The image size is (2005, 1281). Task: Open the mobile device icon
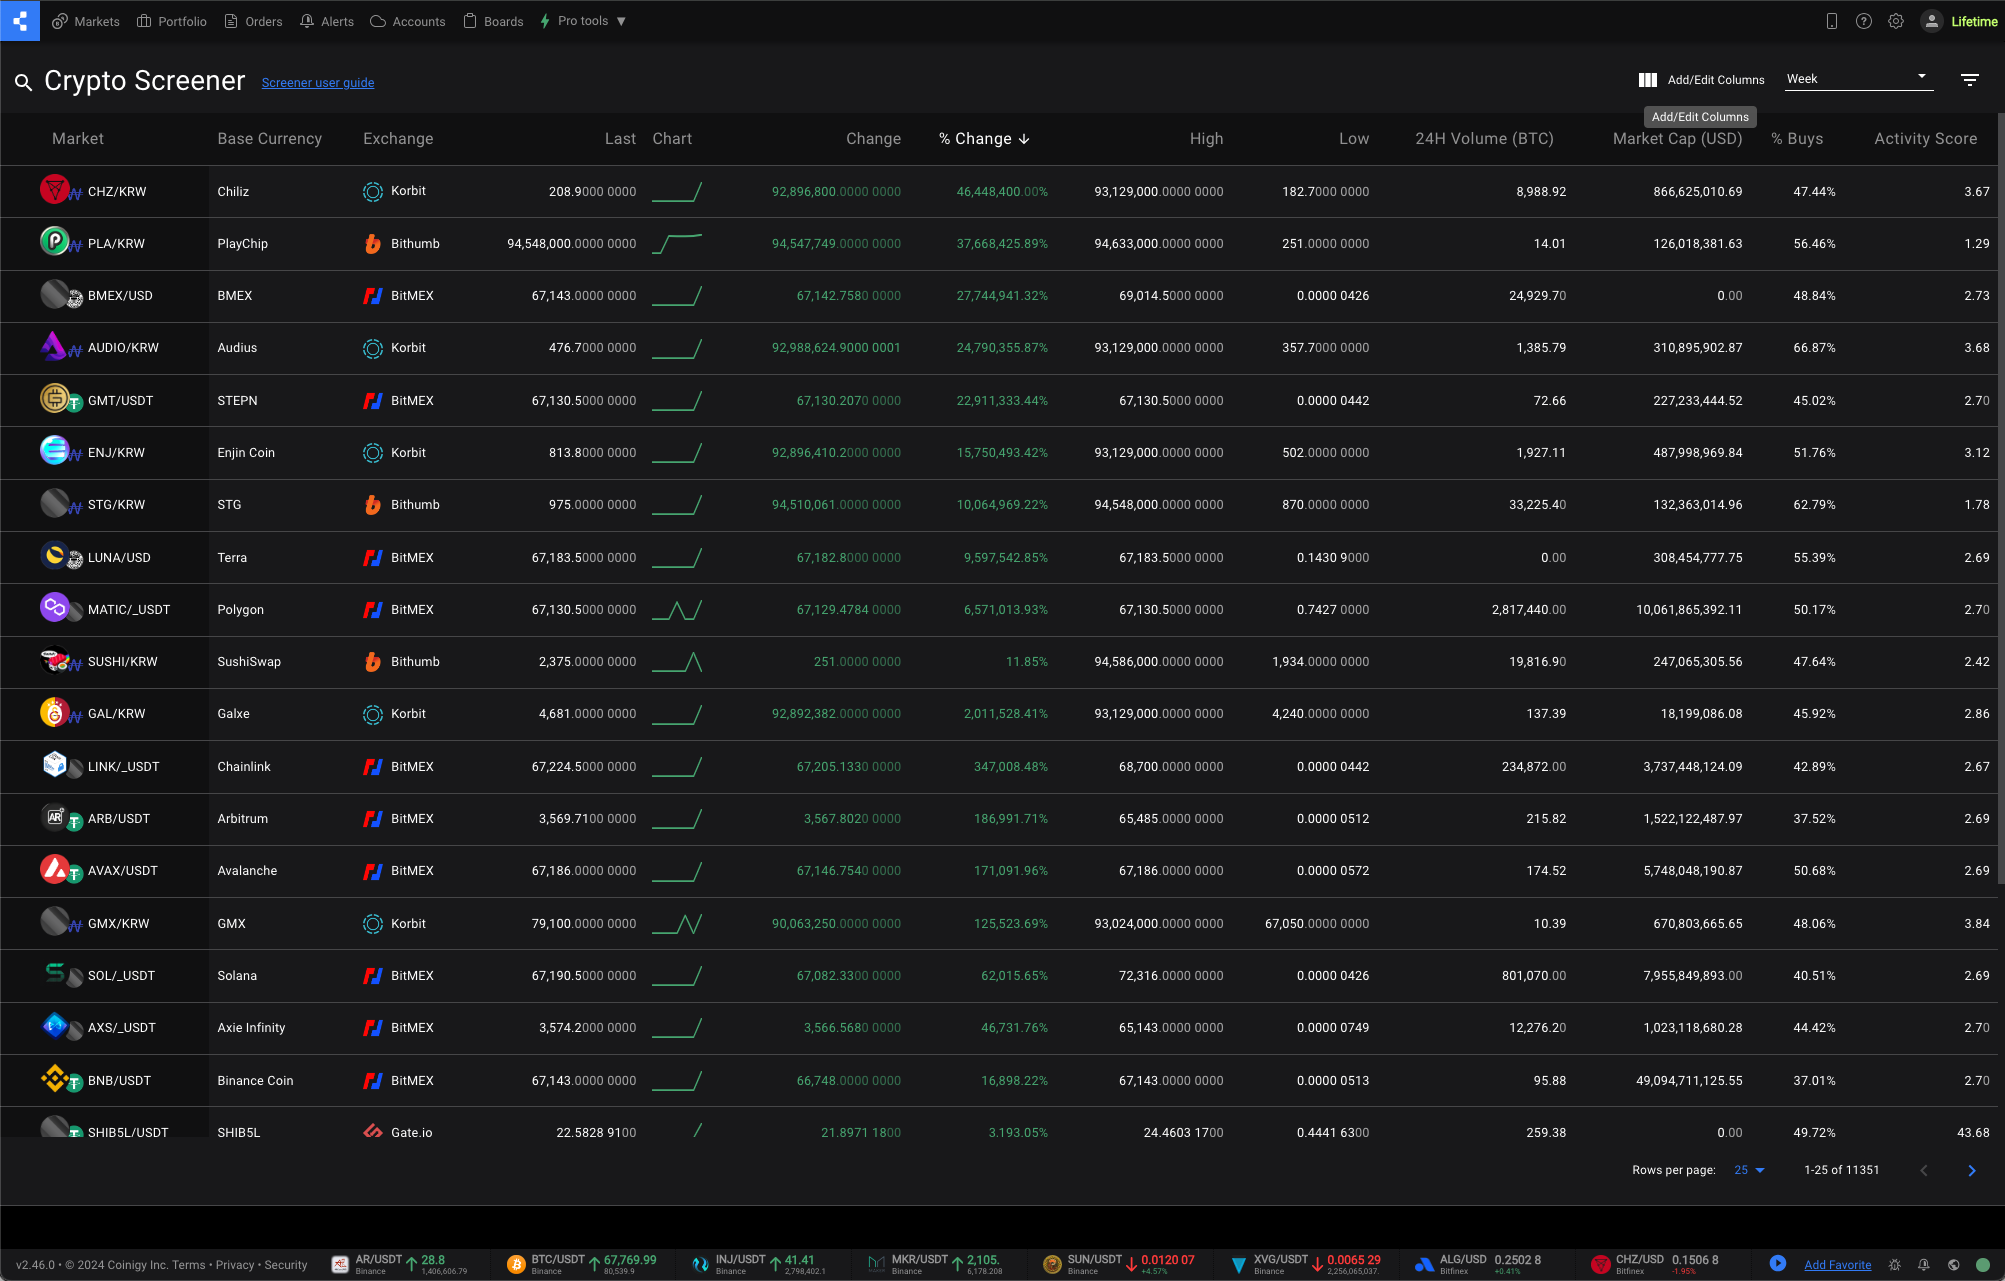tap(1831, 21)
